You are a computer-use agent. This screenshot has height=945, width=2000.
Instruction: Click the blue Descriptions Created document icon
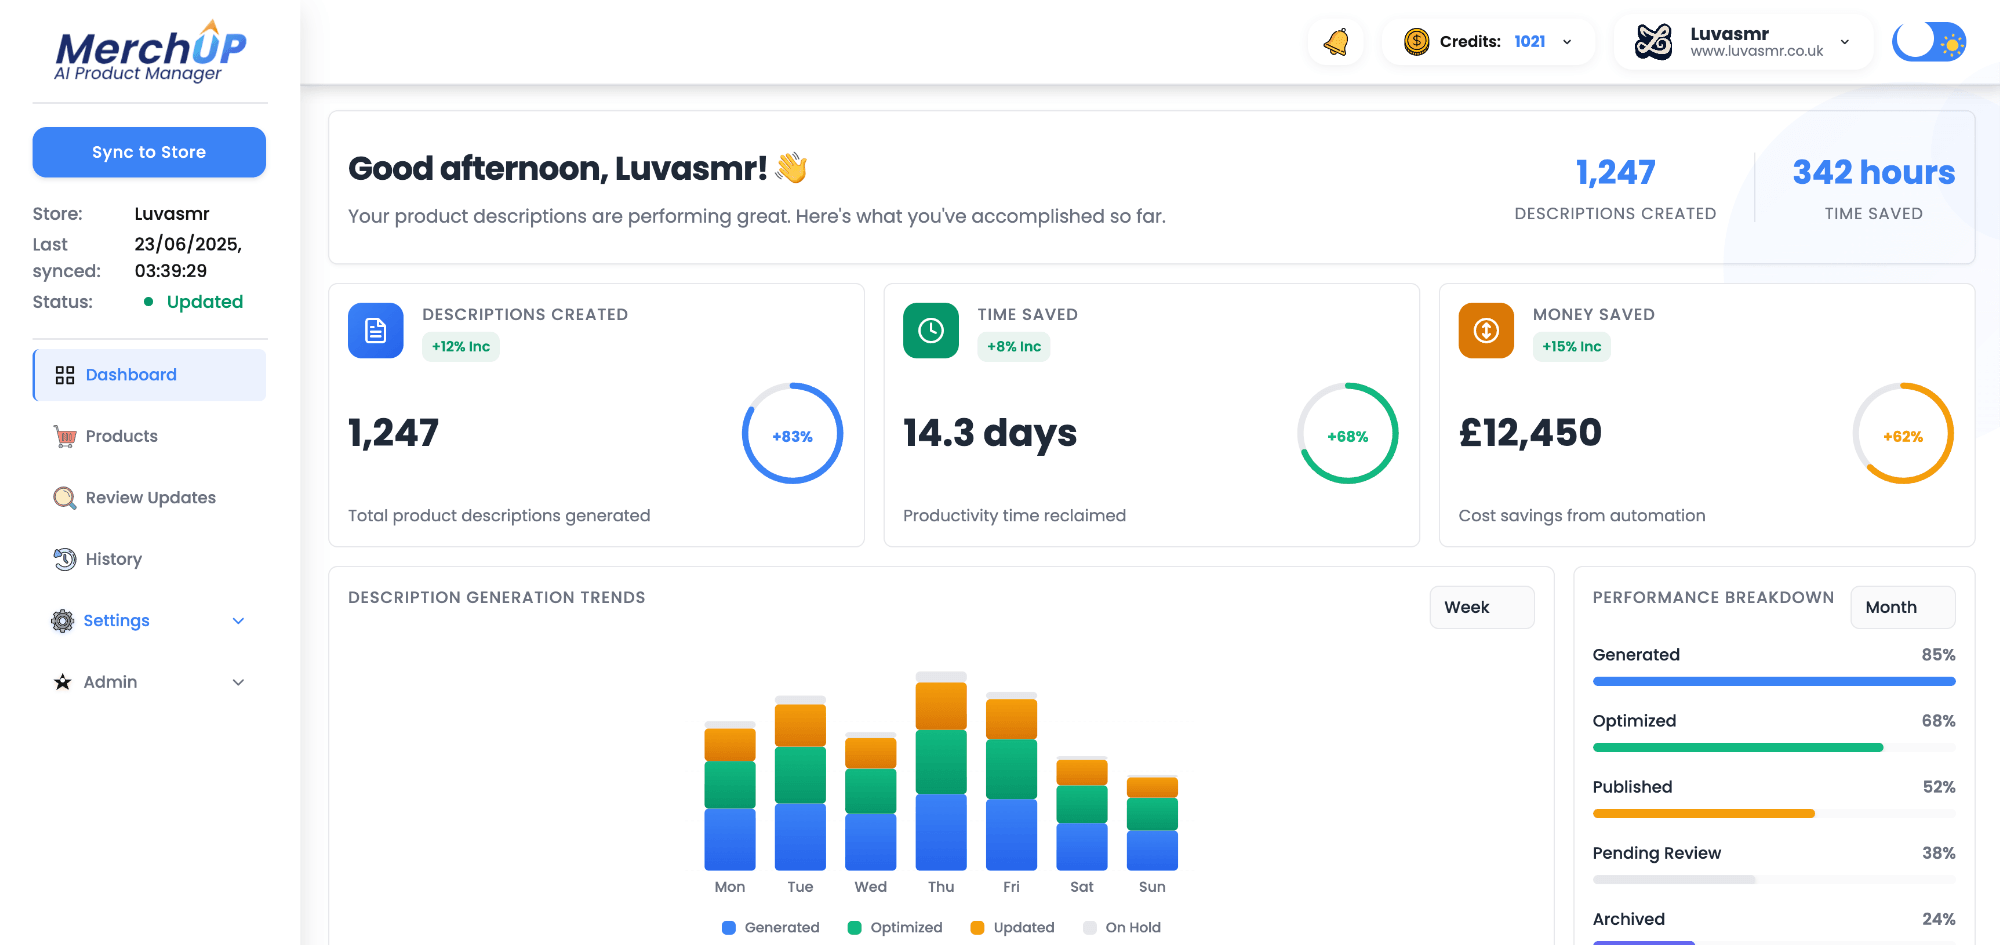[375, 331]
